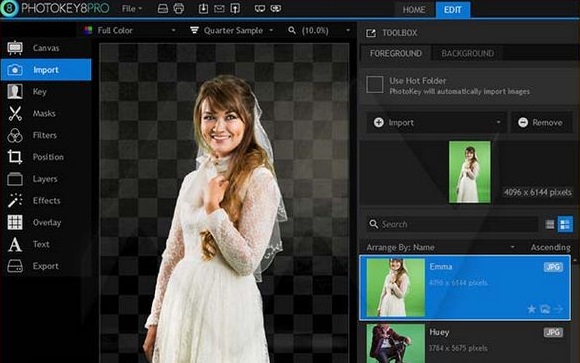Expand the Import button dropdown arrow
Screen dimensions: 580x363
click(498, 122)
